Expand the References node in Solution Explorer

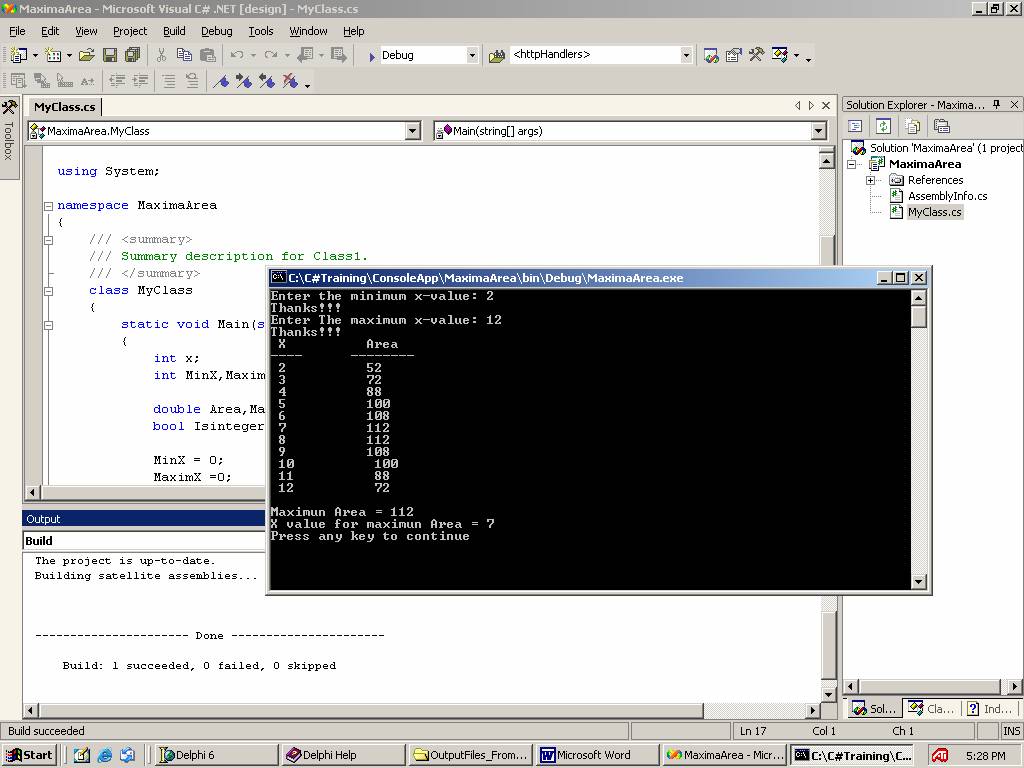871,180
